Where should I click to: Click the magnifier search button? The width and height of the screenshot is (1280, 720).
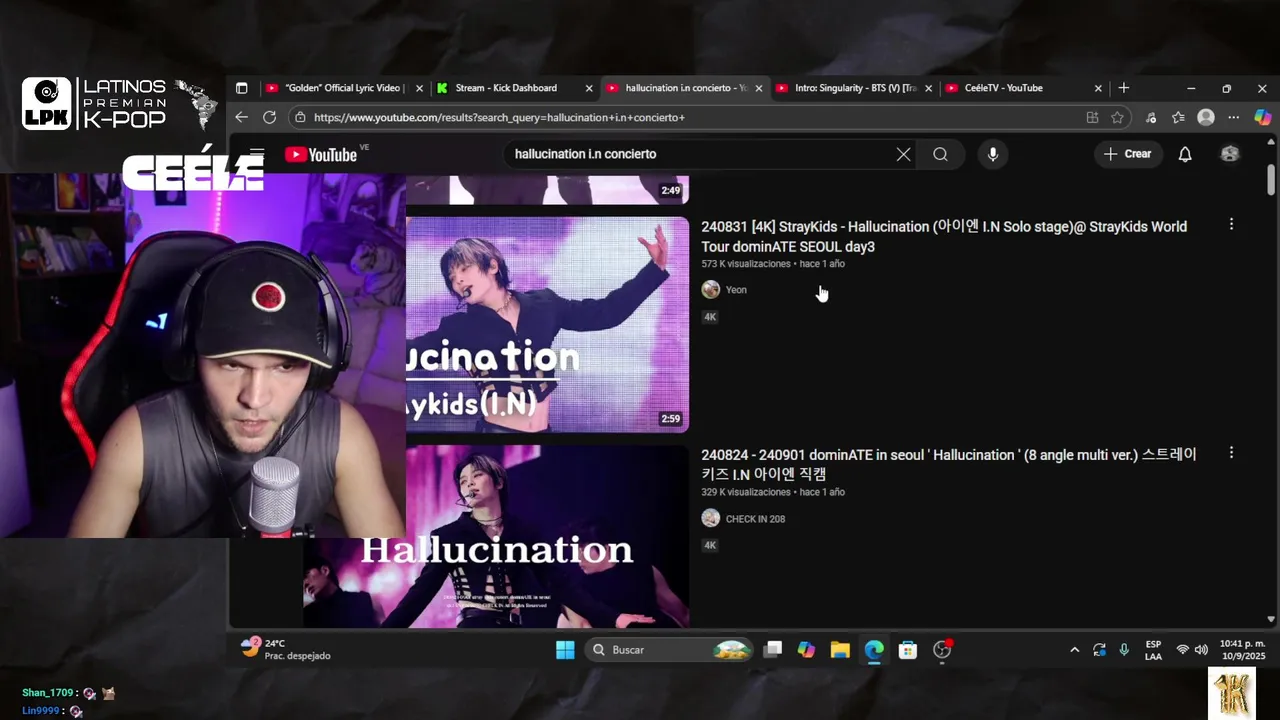click(x=940, y=154)
